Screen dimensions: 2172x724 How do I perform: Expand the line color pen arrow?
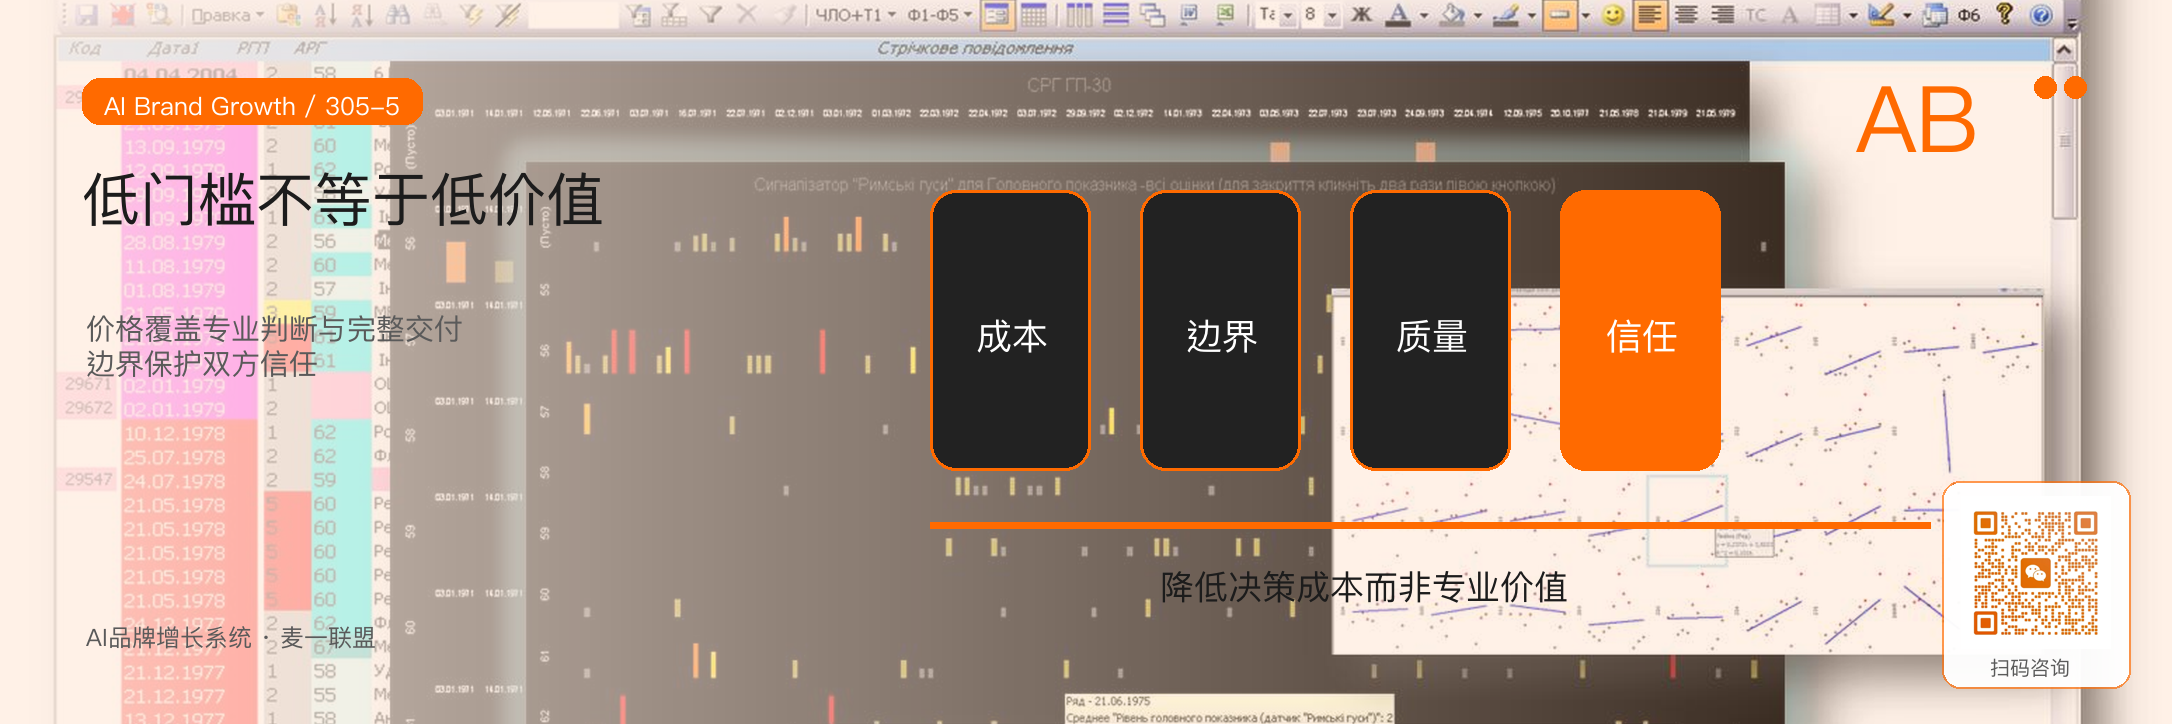coord(1532,15)
